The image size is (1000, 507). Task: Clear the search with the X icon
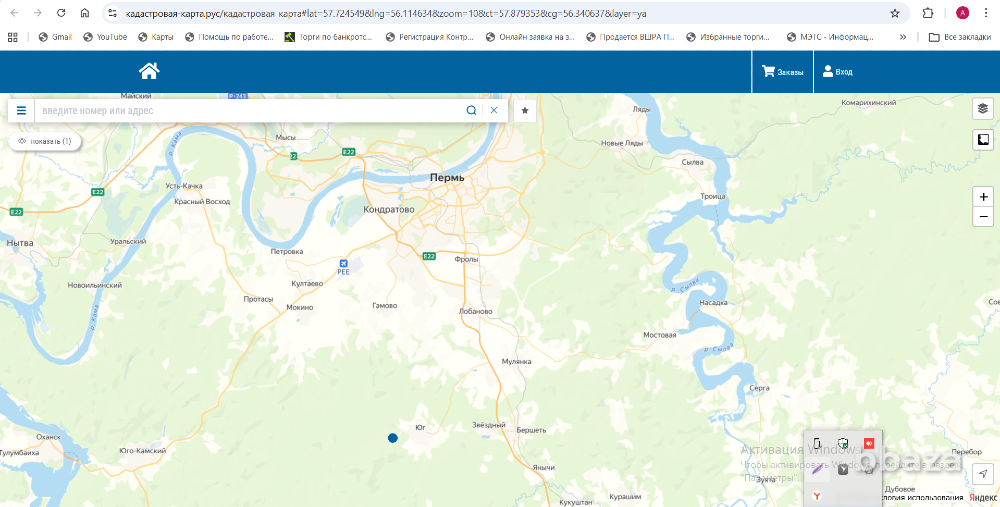(x=494, y=110)
